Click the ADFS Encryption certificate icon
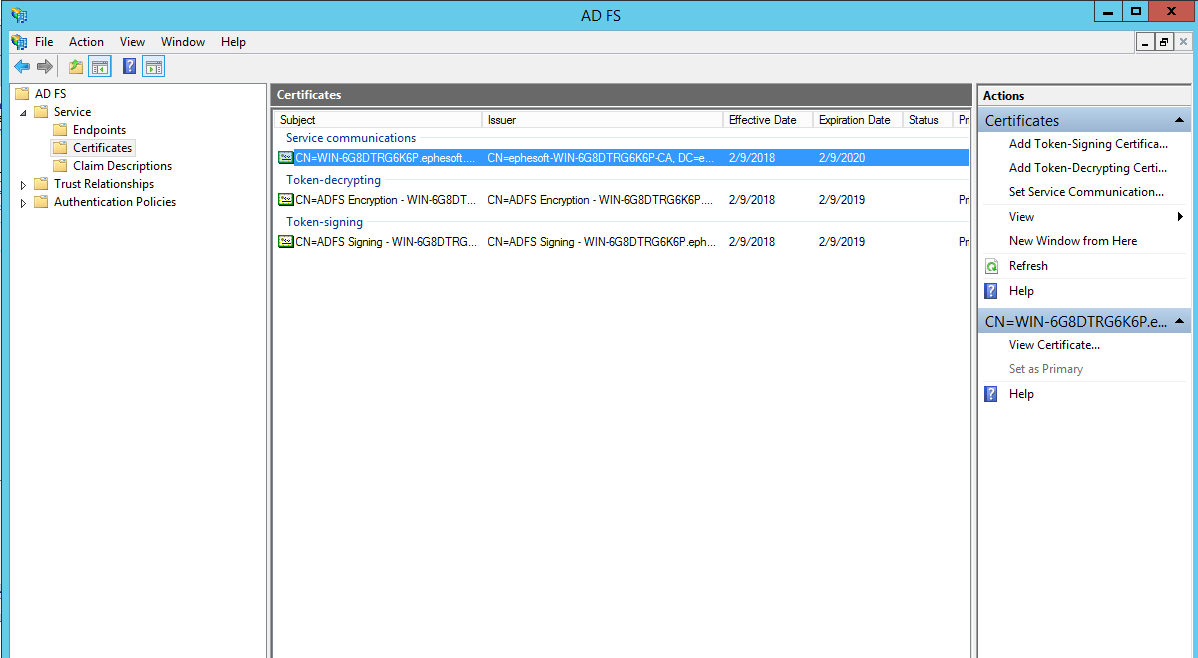1198x658 pixels. pyautogui.click(x=286, y=199)
